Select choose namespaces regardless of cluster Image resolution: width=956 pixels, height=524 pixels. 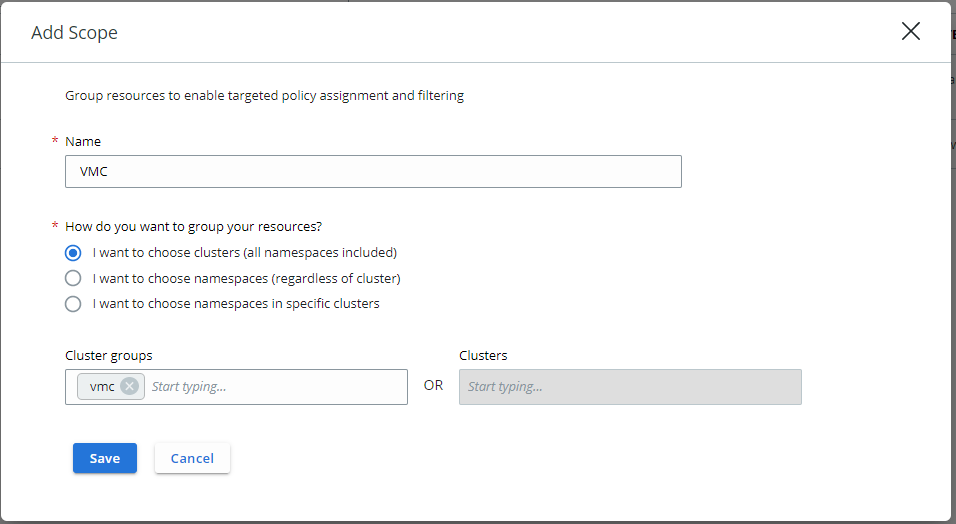(73, 278)
